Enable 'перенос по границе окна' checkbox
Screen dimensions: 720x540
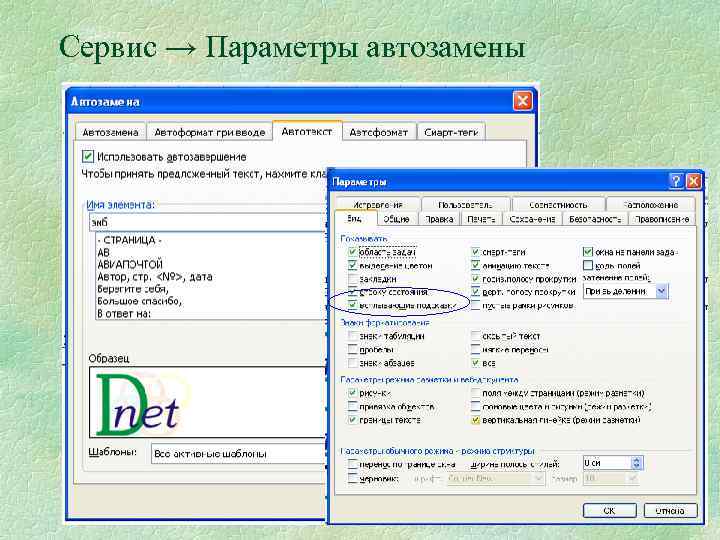click(x=352, y=464)
